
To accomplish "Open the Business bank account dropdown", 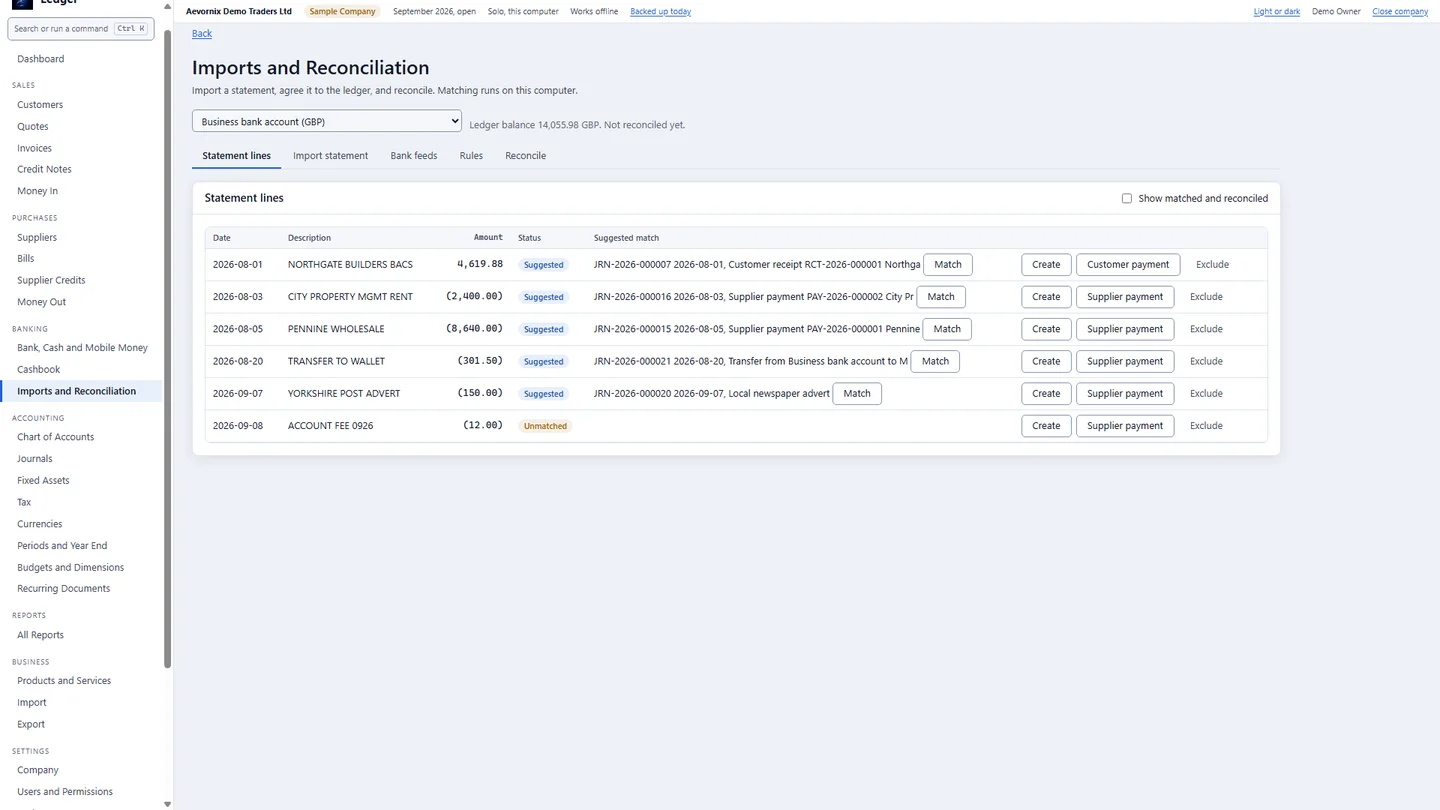I will (327, 121).
